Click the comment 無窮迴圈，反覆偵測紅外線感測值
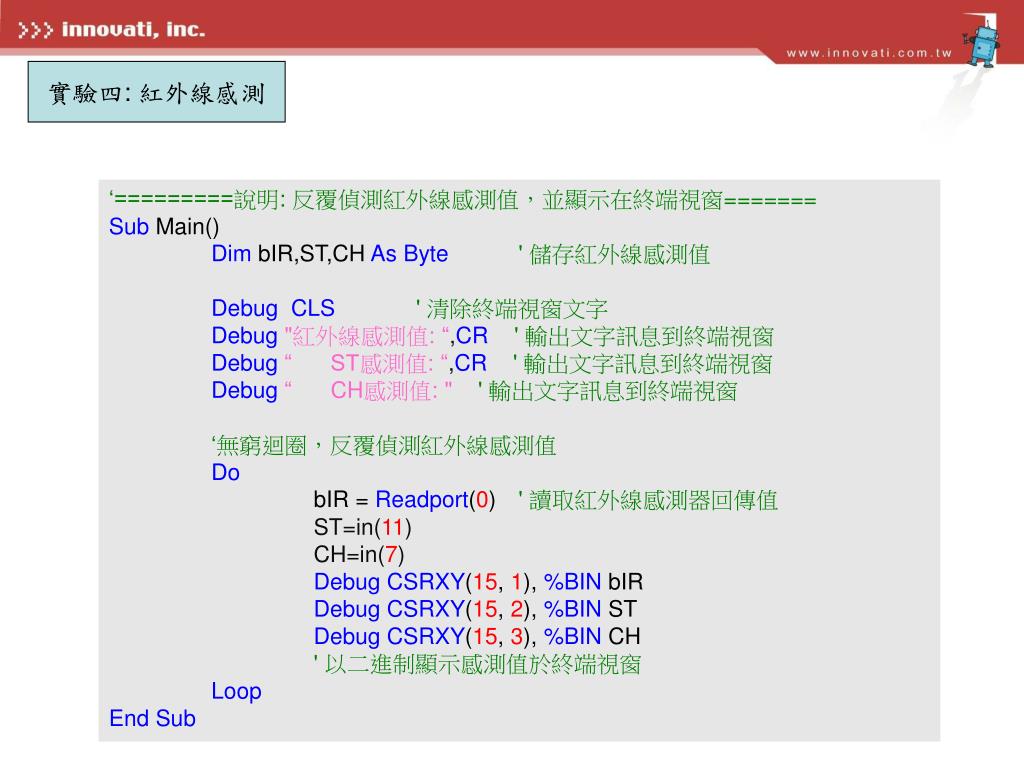This screenshot has height=768, width=1024. click(384, 445)
